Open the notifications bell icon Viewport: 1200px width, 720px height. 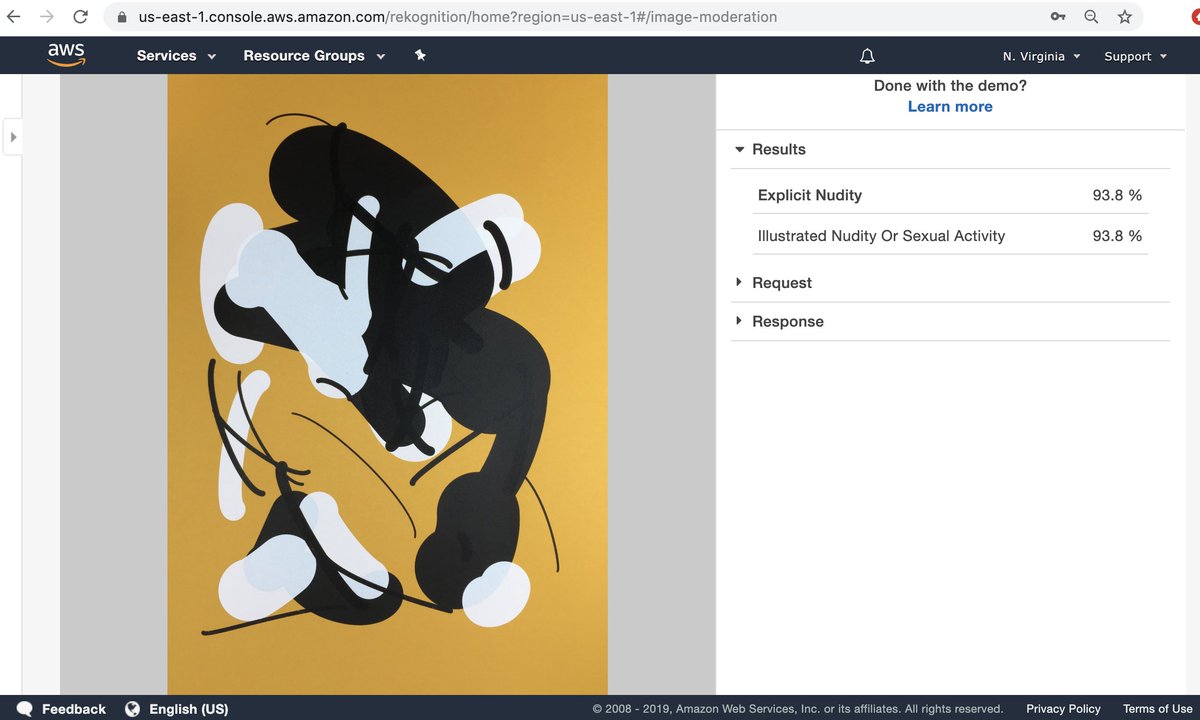[867, 56]
